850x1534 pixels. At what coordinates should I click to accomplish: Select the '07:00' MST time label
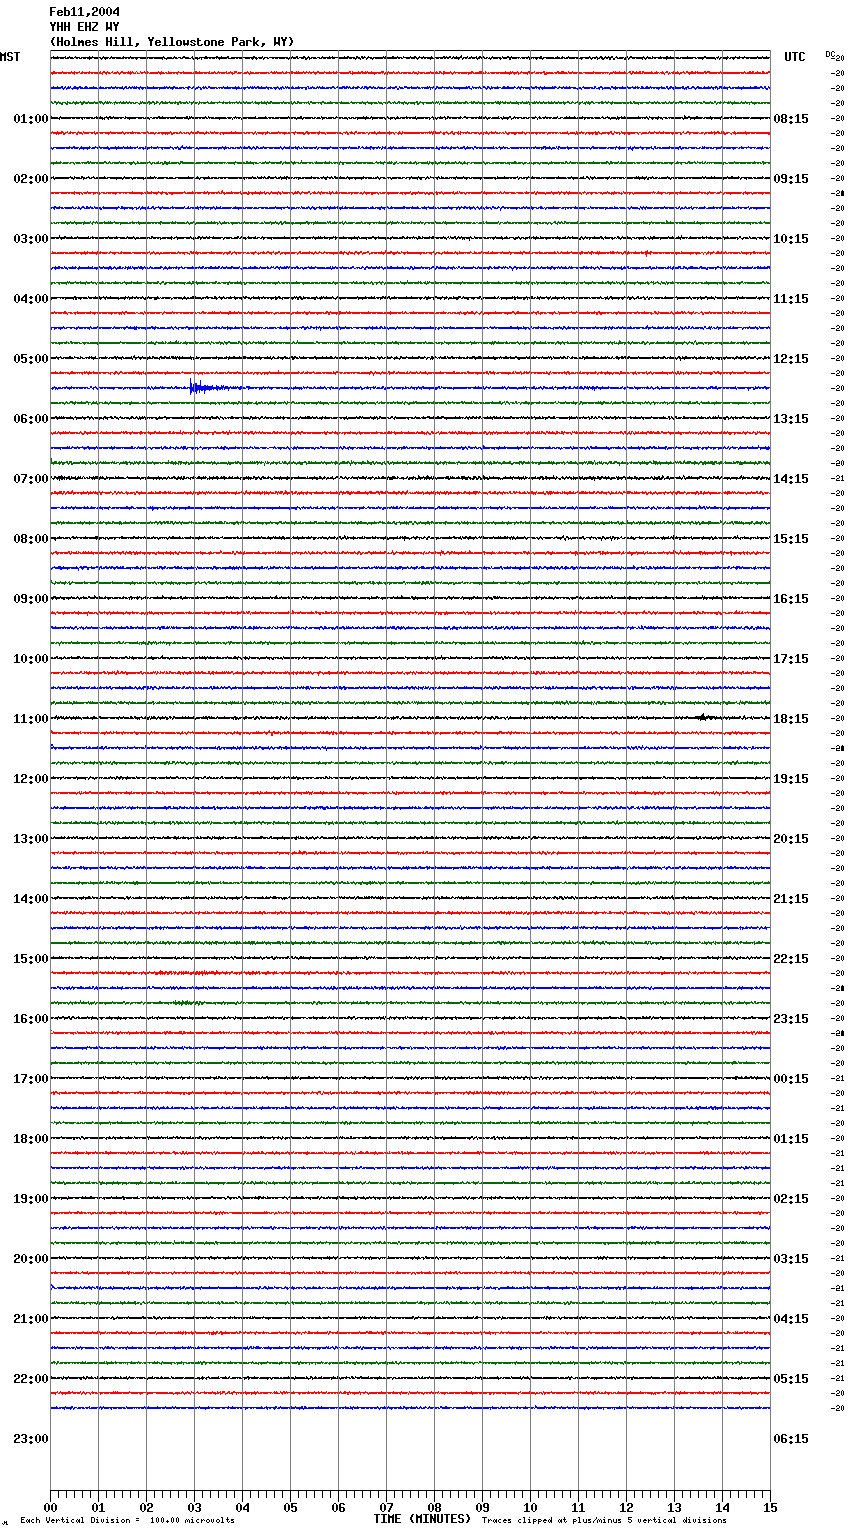coord(31,479)
